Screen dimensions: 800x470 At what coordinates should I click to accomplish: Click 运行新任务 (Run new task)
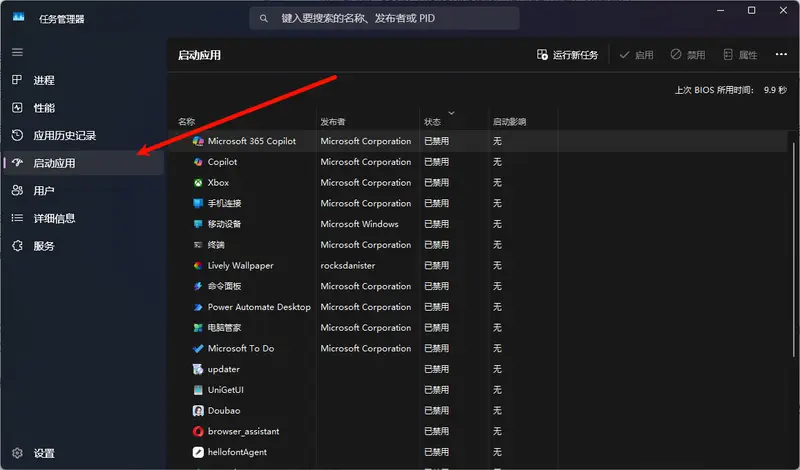567,55
